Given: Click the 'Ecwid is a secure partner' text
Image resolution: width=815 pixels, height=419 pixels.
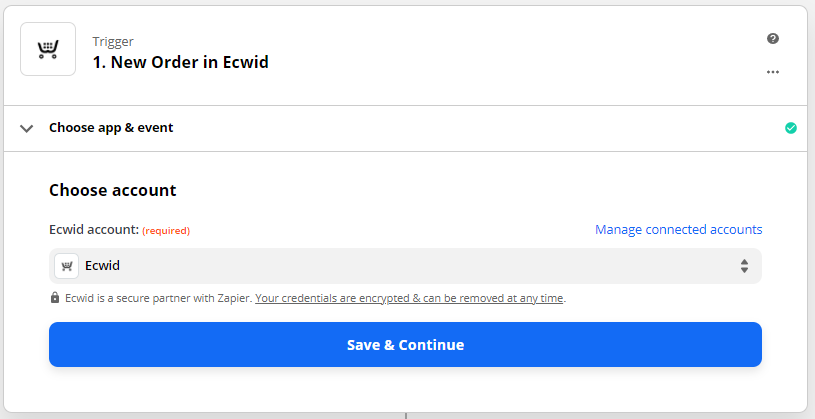Looking at the screenshot, I should [159, 298].
